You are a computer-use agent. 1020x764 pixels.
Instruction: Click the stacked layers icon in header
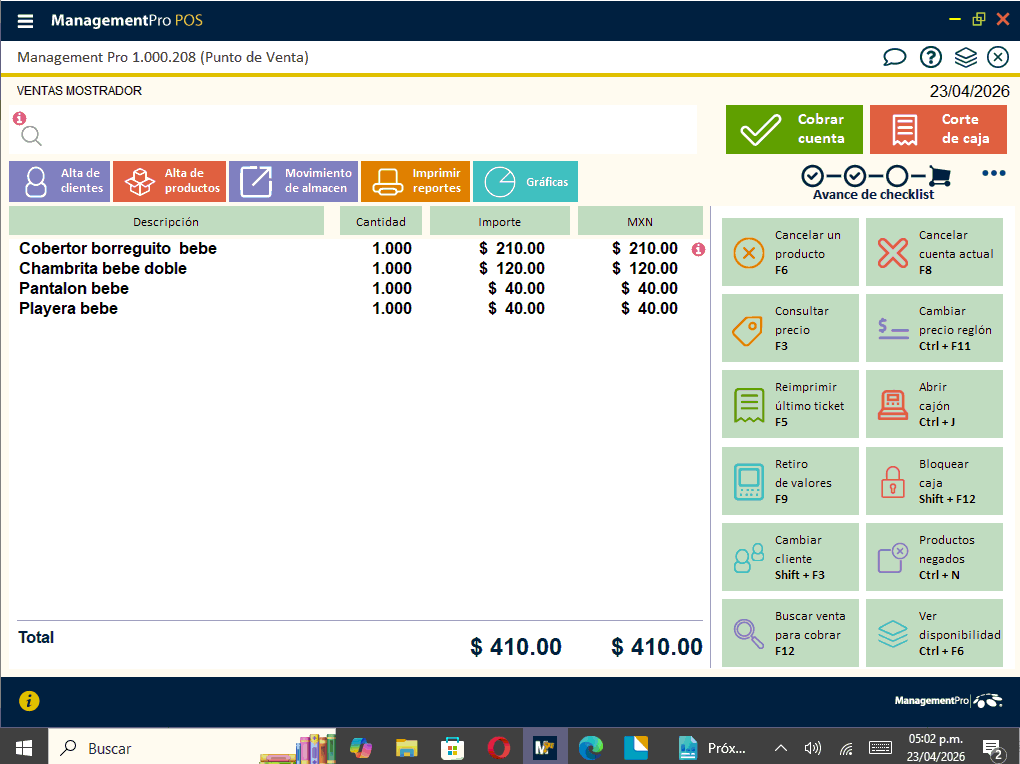[x=965, y=57]
